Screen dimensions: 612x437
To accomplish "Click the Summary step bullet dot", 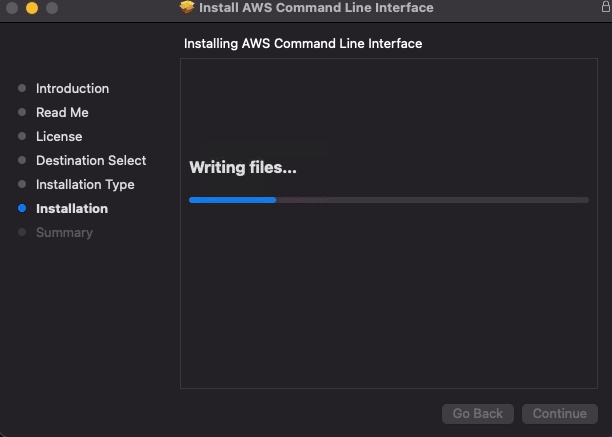I will (x=22, y=233).
